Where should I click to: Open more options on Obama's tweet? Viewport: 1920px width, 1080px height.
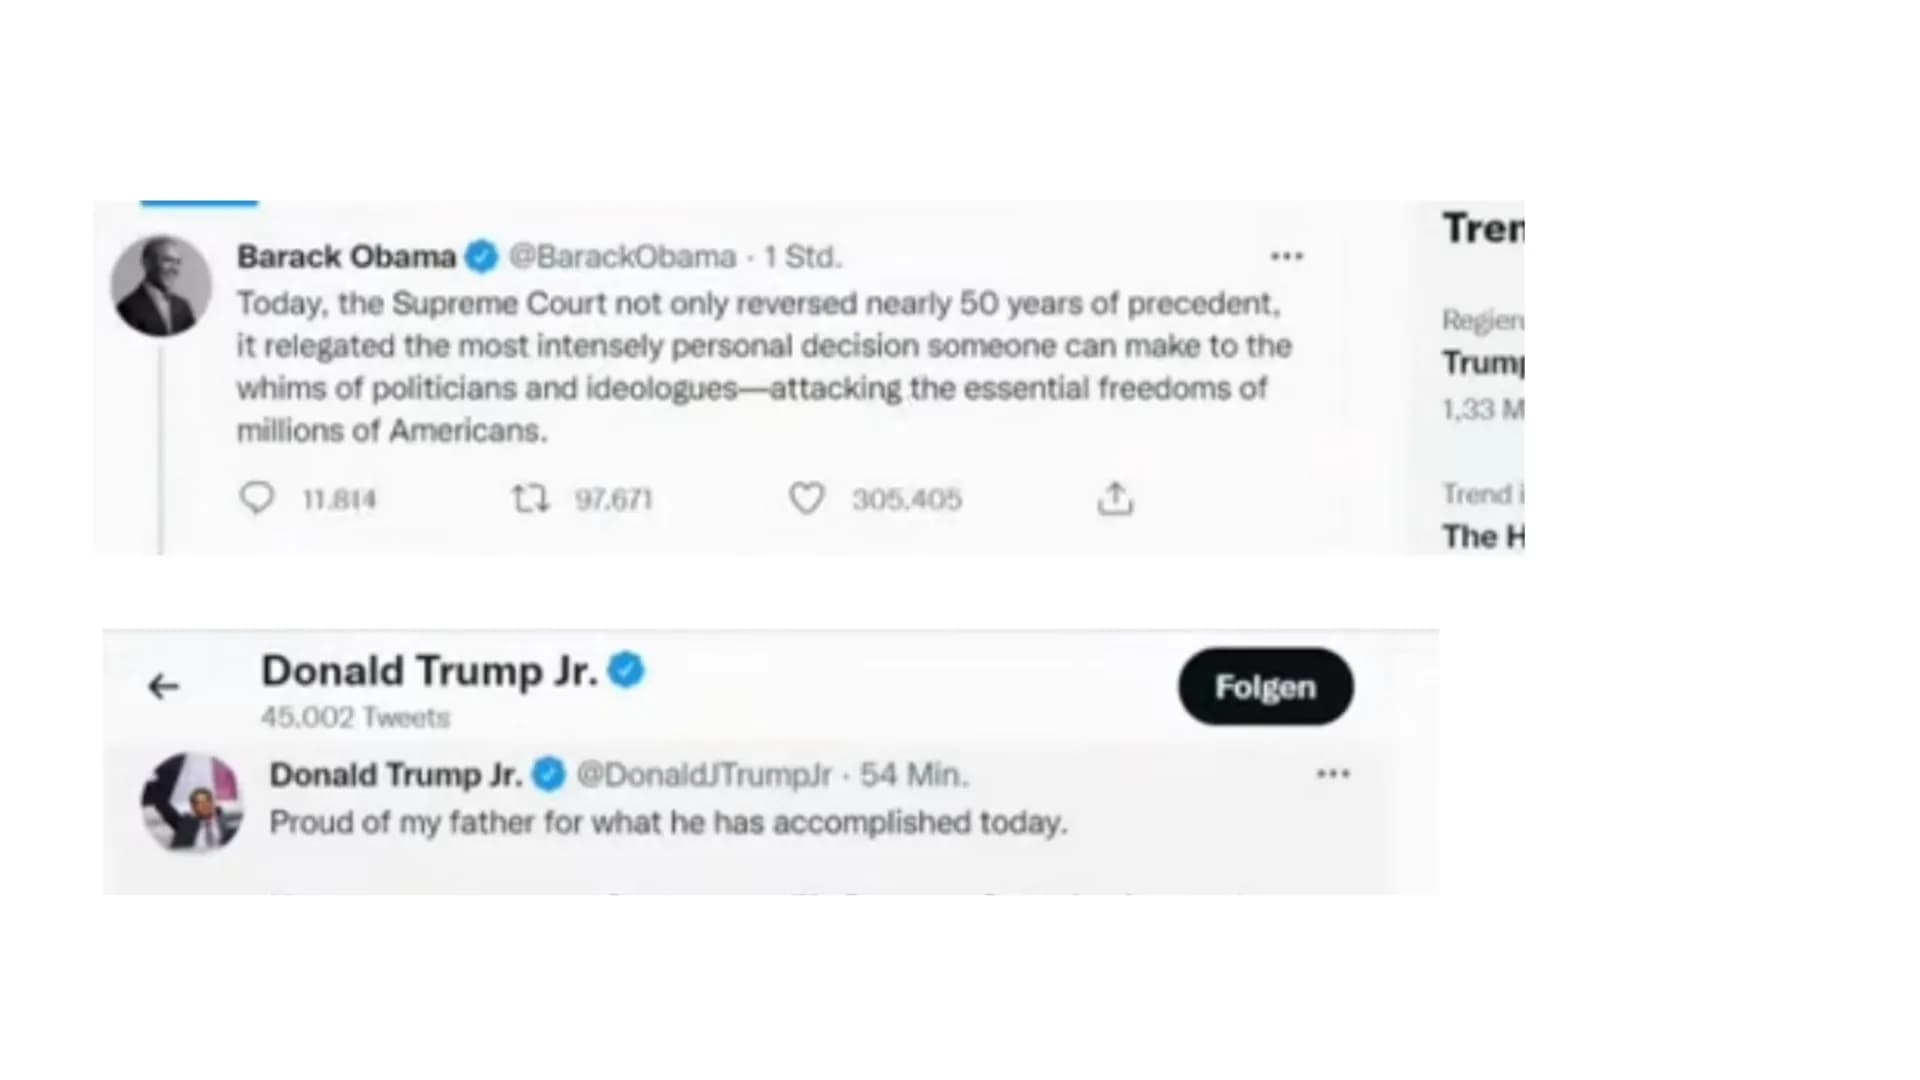click(1286, 257)
